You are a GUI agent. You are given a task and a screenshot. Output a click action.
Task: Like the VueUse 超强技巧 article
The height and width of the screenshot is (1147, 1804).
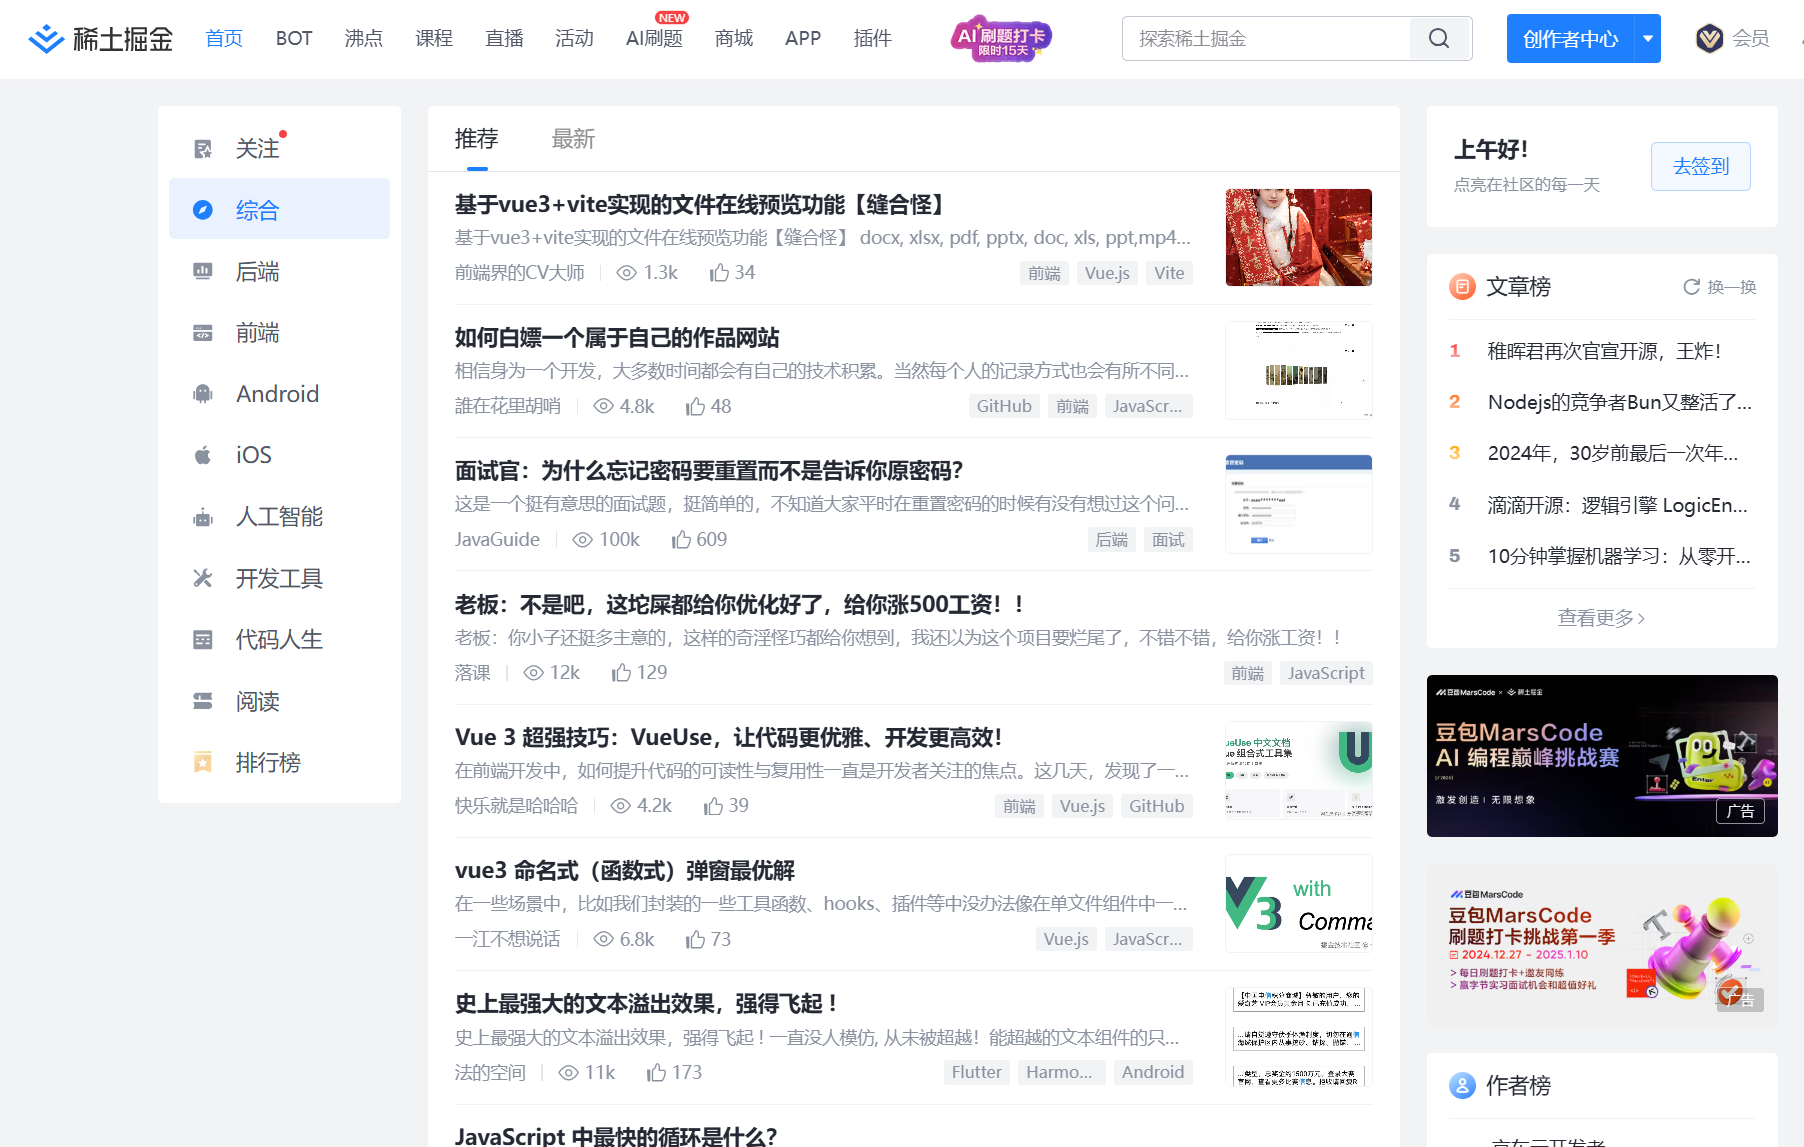713,806
